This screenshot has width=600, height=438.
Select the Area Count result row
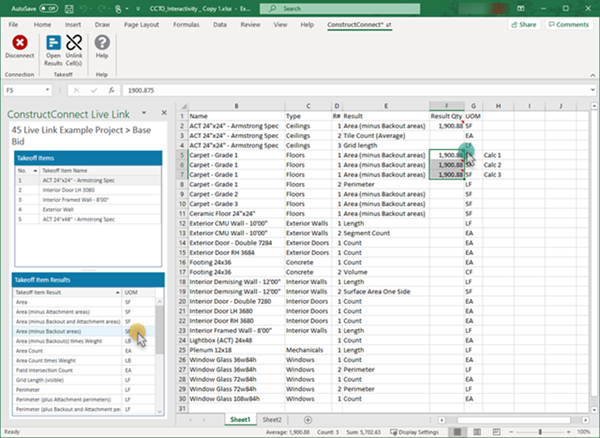pos(84,351)
